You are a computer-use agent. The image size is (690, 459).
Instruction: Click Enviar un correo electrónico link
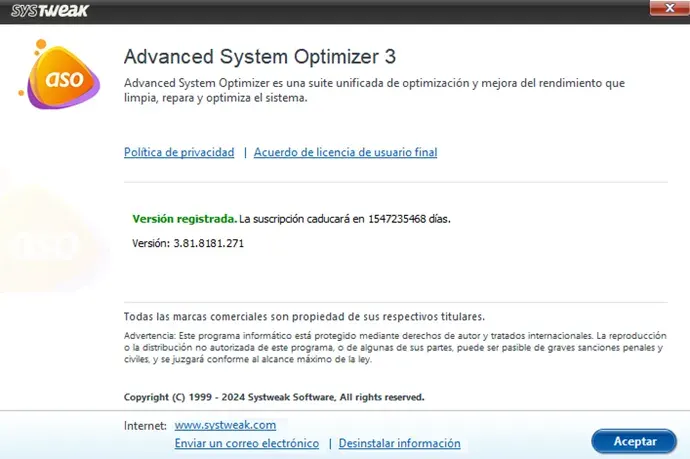point(247,443)
